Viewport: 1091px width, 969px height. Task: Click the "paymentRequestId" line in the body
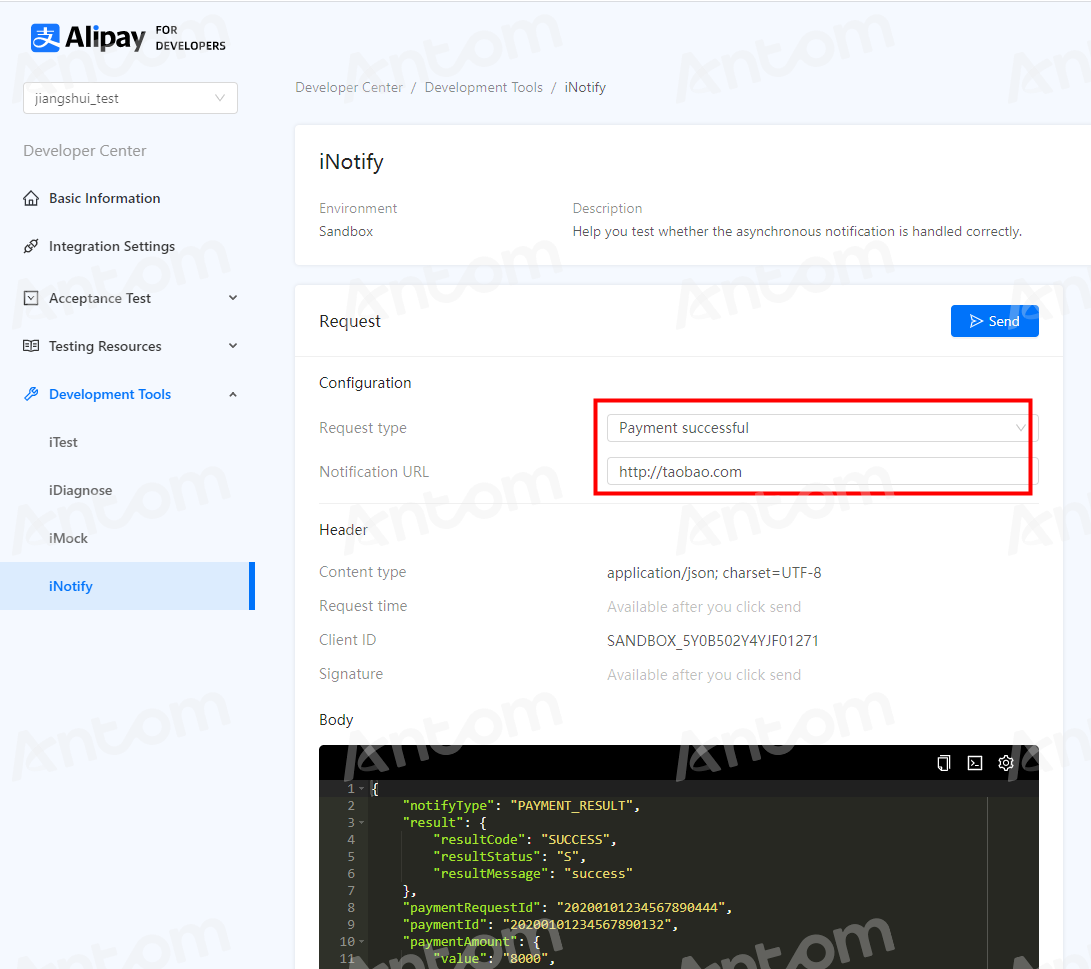click(x=567, y=908)
